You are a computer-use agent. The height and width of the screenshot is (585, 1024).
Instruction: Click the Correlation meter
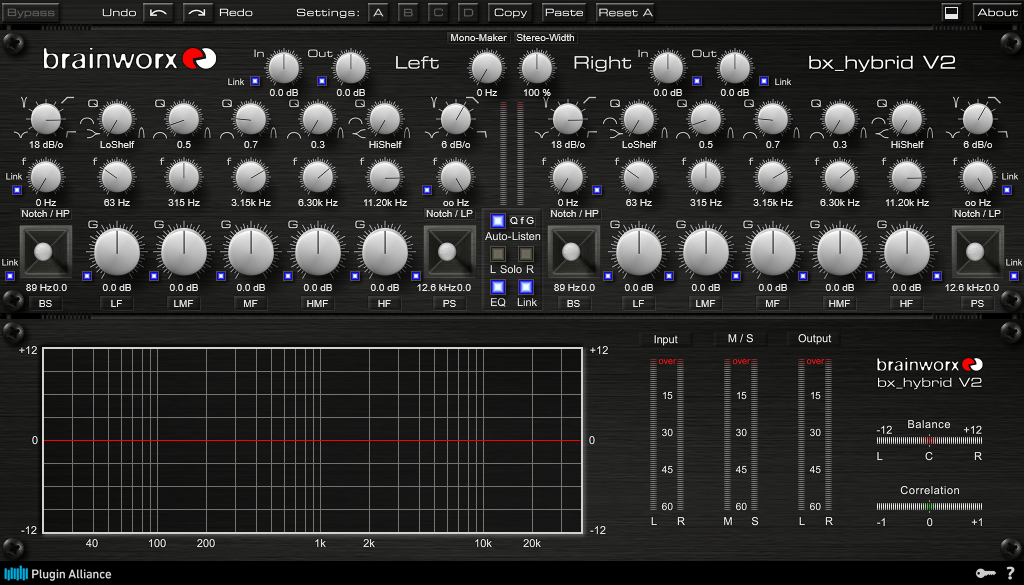pos(929,506)
